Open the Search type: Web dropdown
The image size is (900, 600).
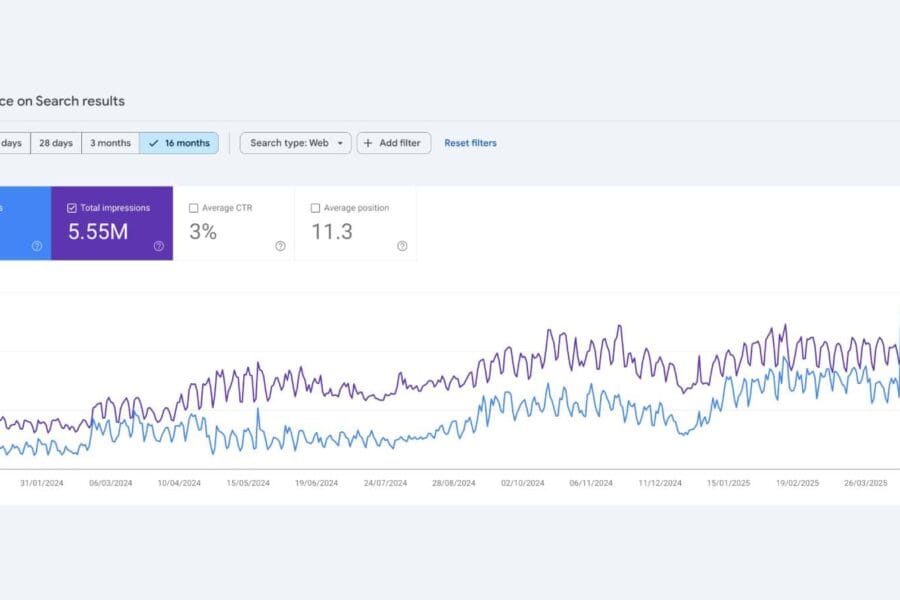click(x=295, y=143)
